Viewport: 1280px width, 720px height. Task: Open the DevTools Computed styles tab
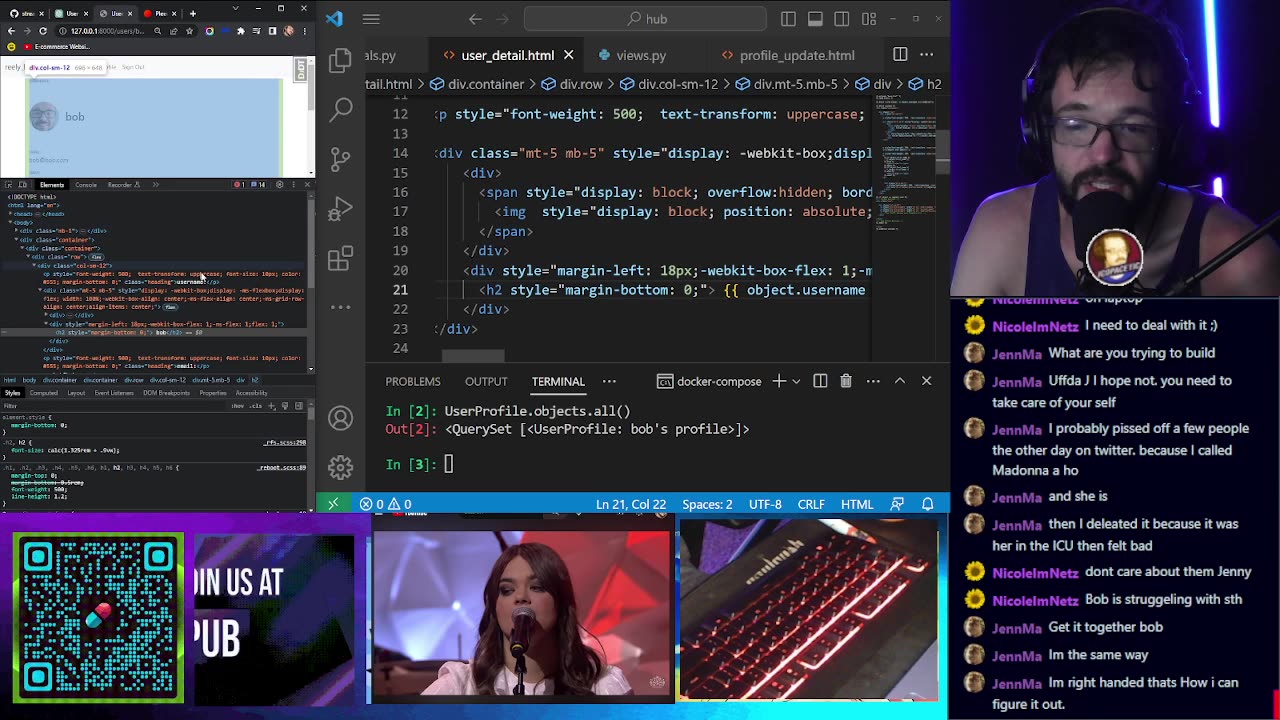tap(43, 393)
